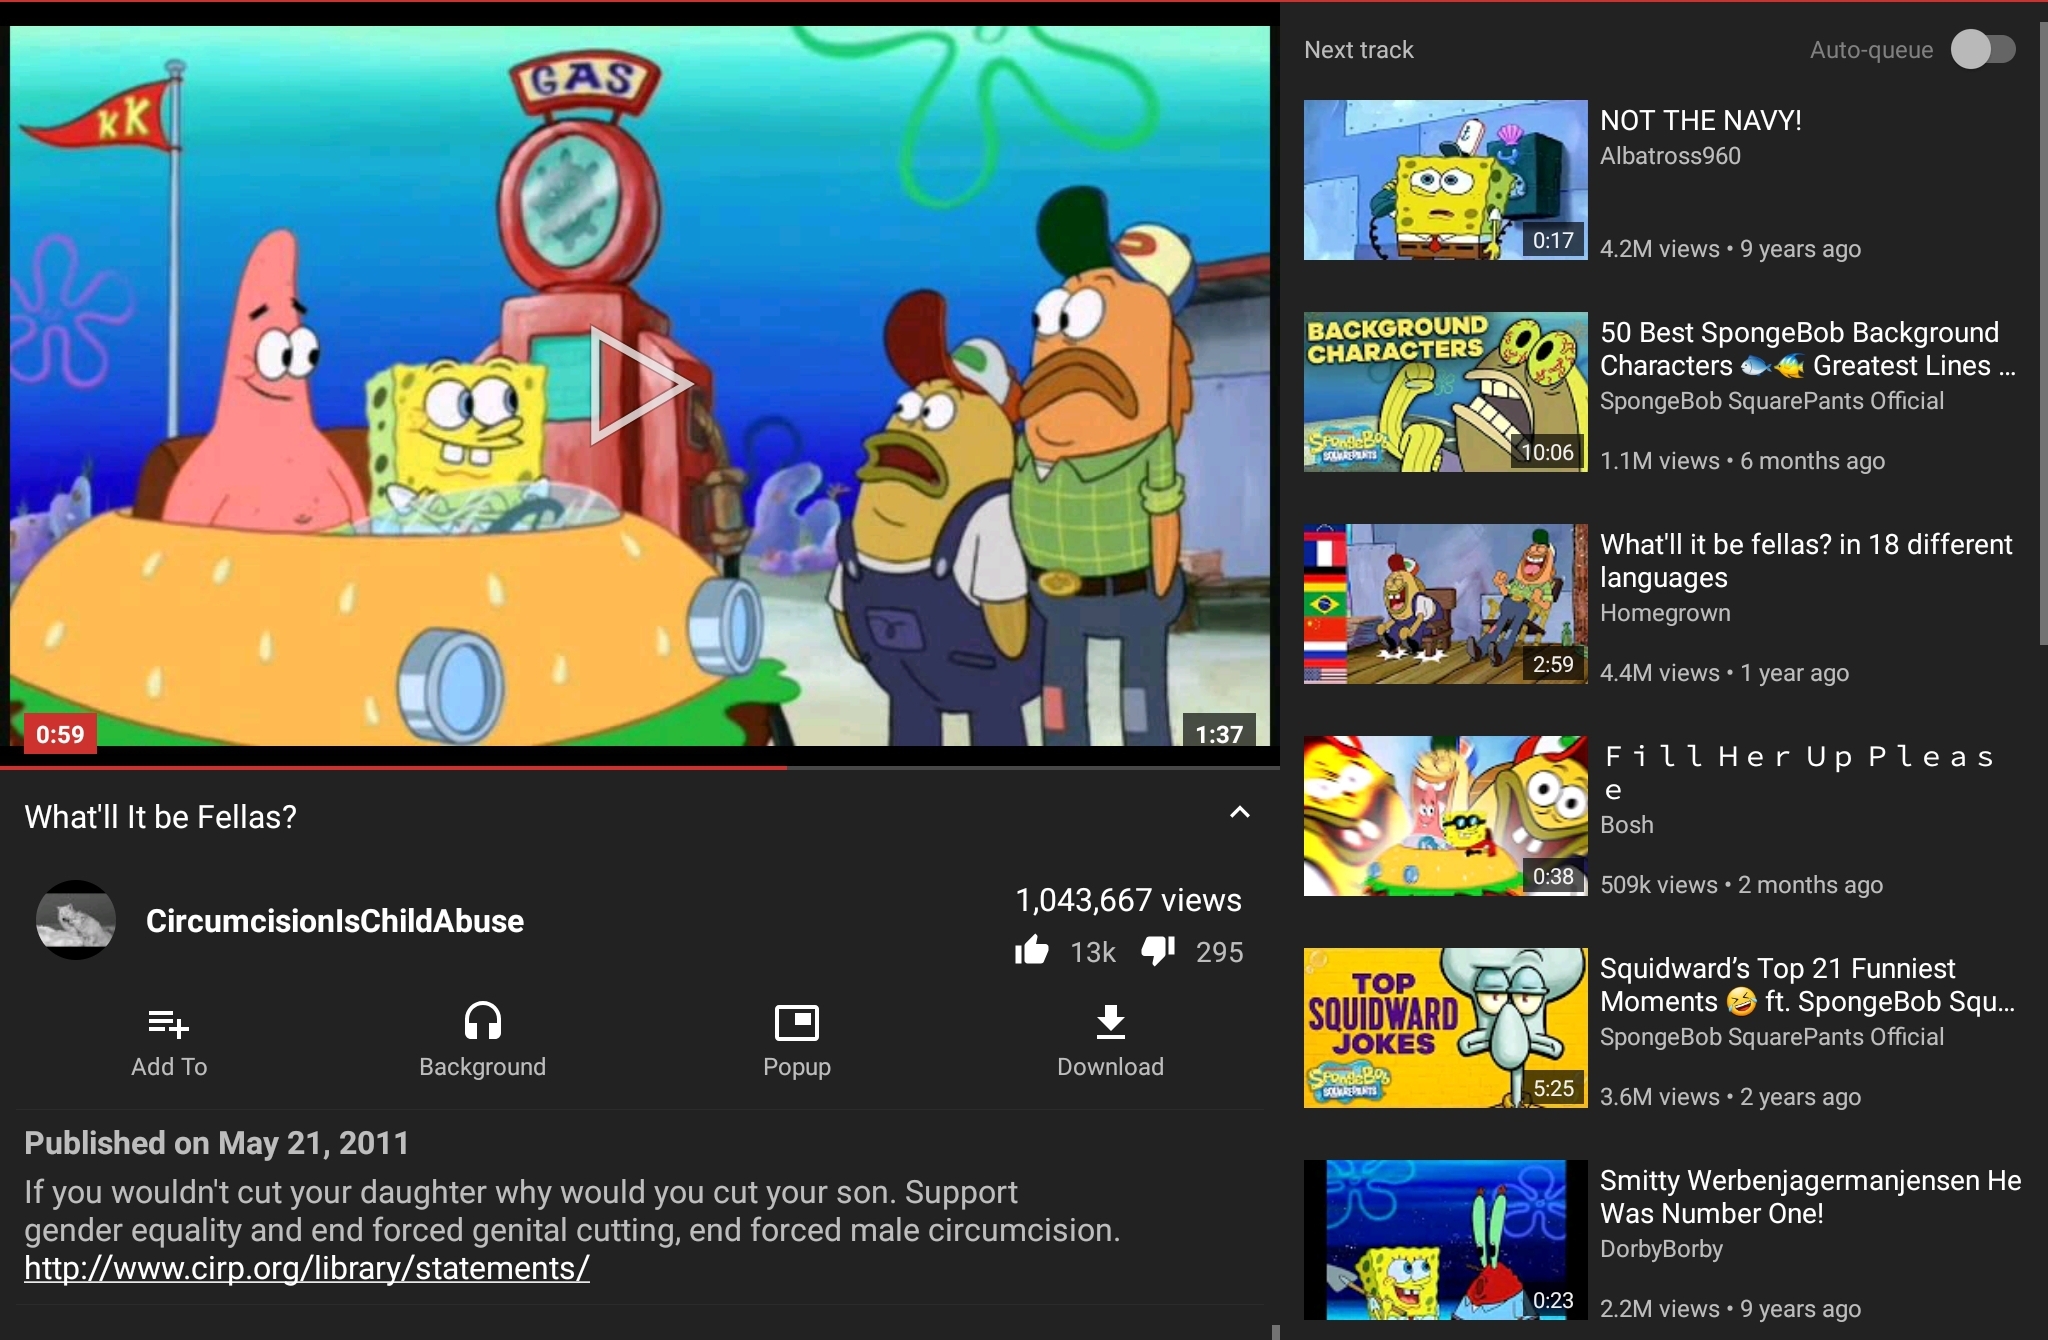
Task: Click the Bosh uploader name
Action: point(1627,825)
